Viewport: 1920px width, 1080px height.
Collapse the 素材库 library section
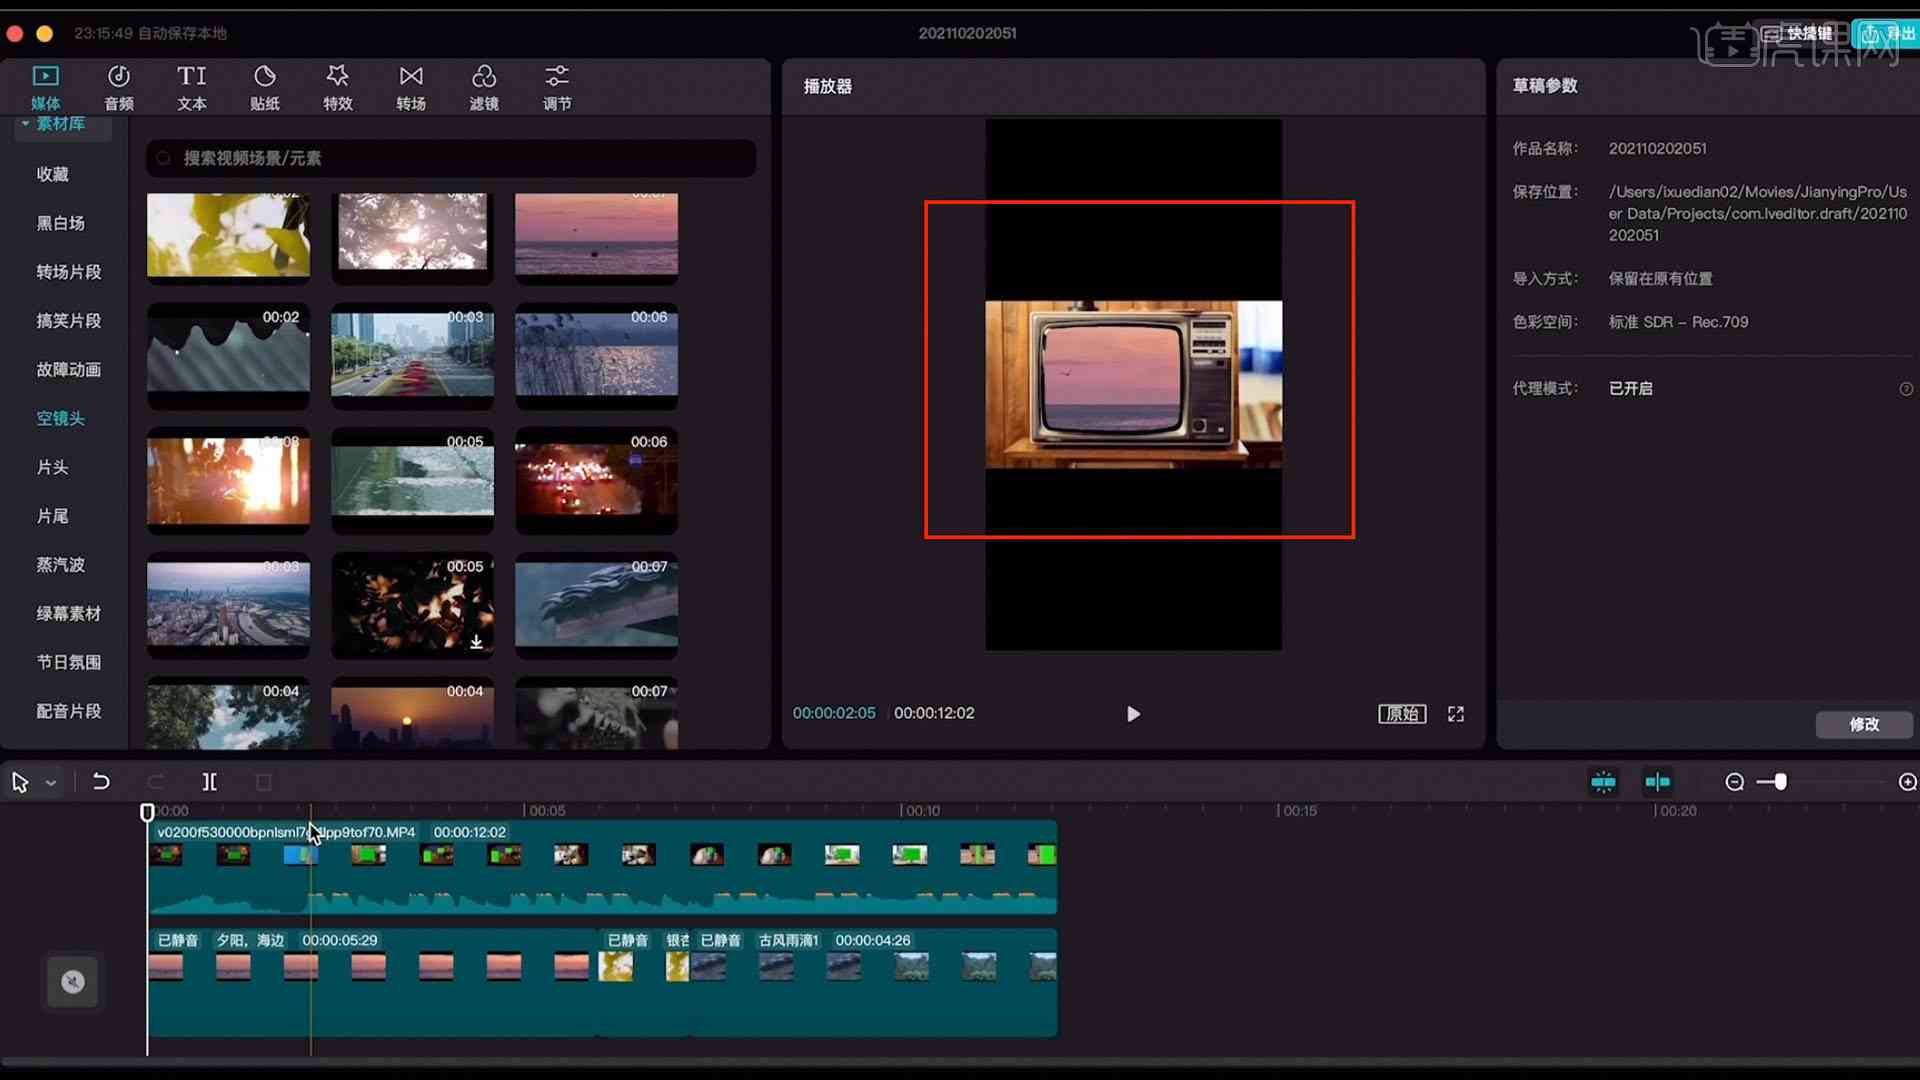25,124
